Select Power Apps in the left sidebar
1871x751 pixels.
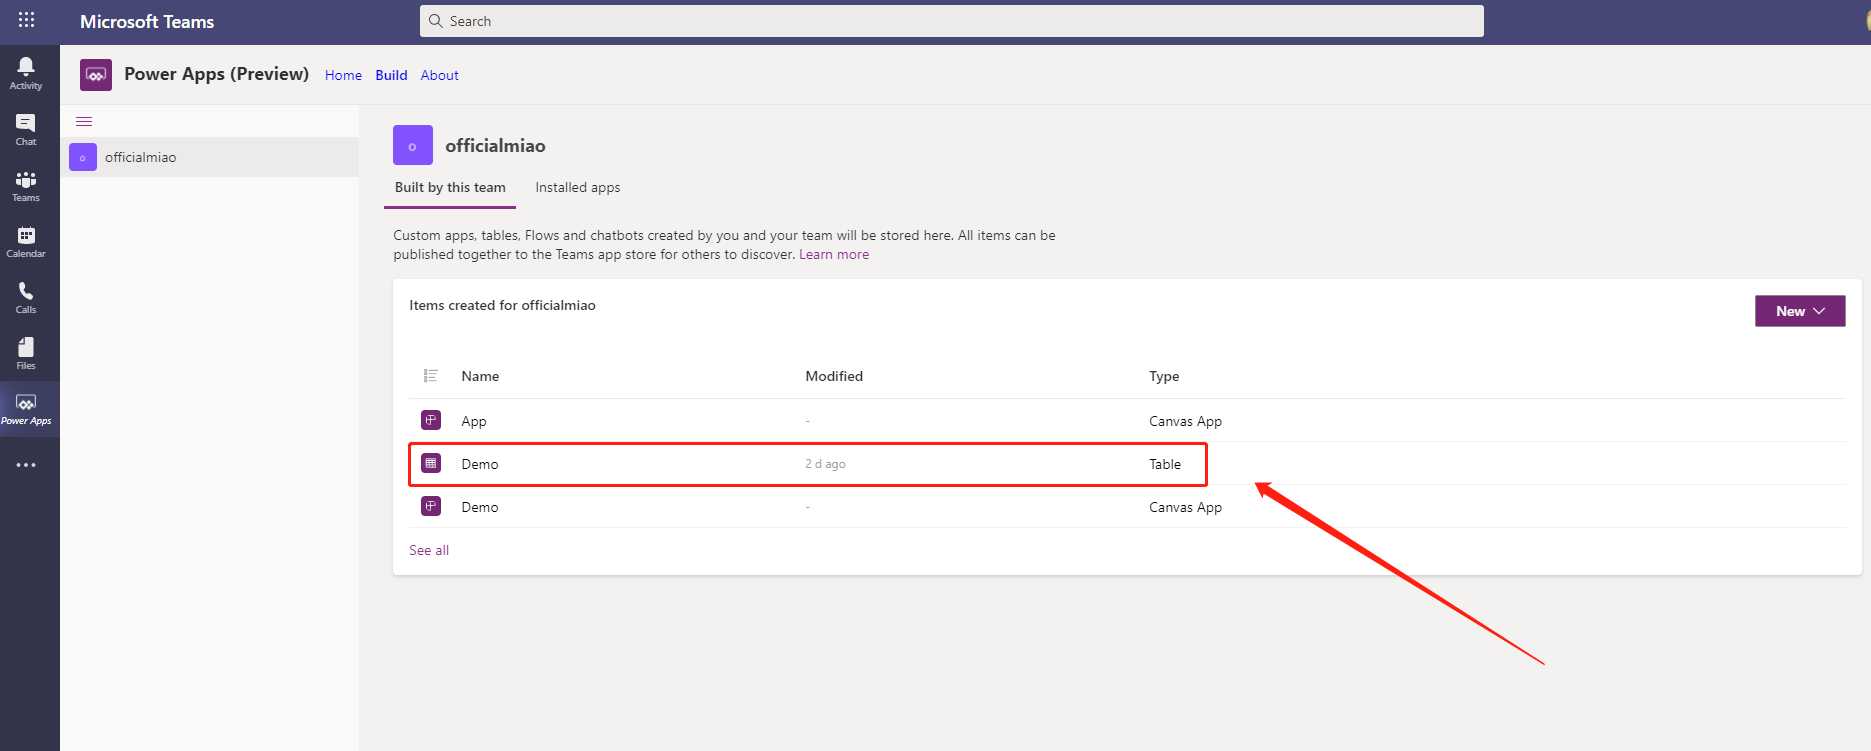click(26, 409)
